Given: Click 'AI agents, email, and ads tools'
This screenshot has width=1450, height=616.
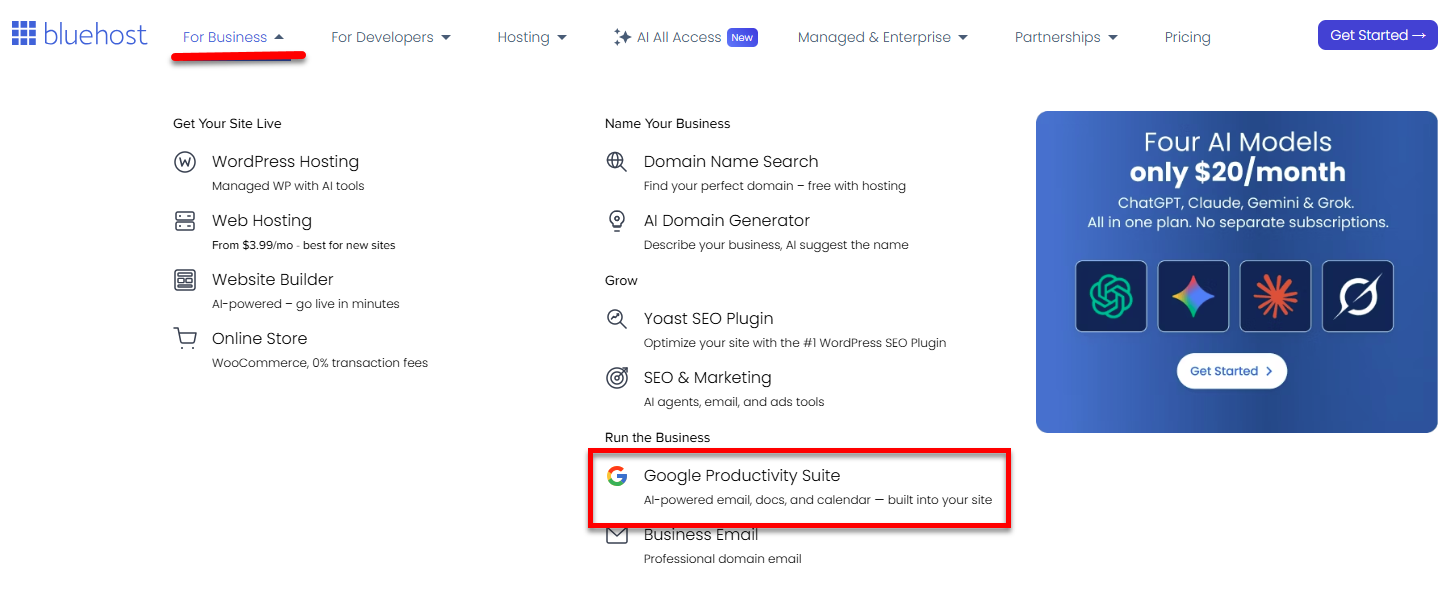Looking at the screenshot, I should tap(734, 402).
